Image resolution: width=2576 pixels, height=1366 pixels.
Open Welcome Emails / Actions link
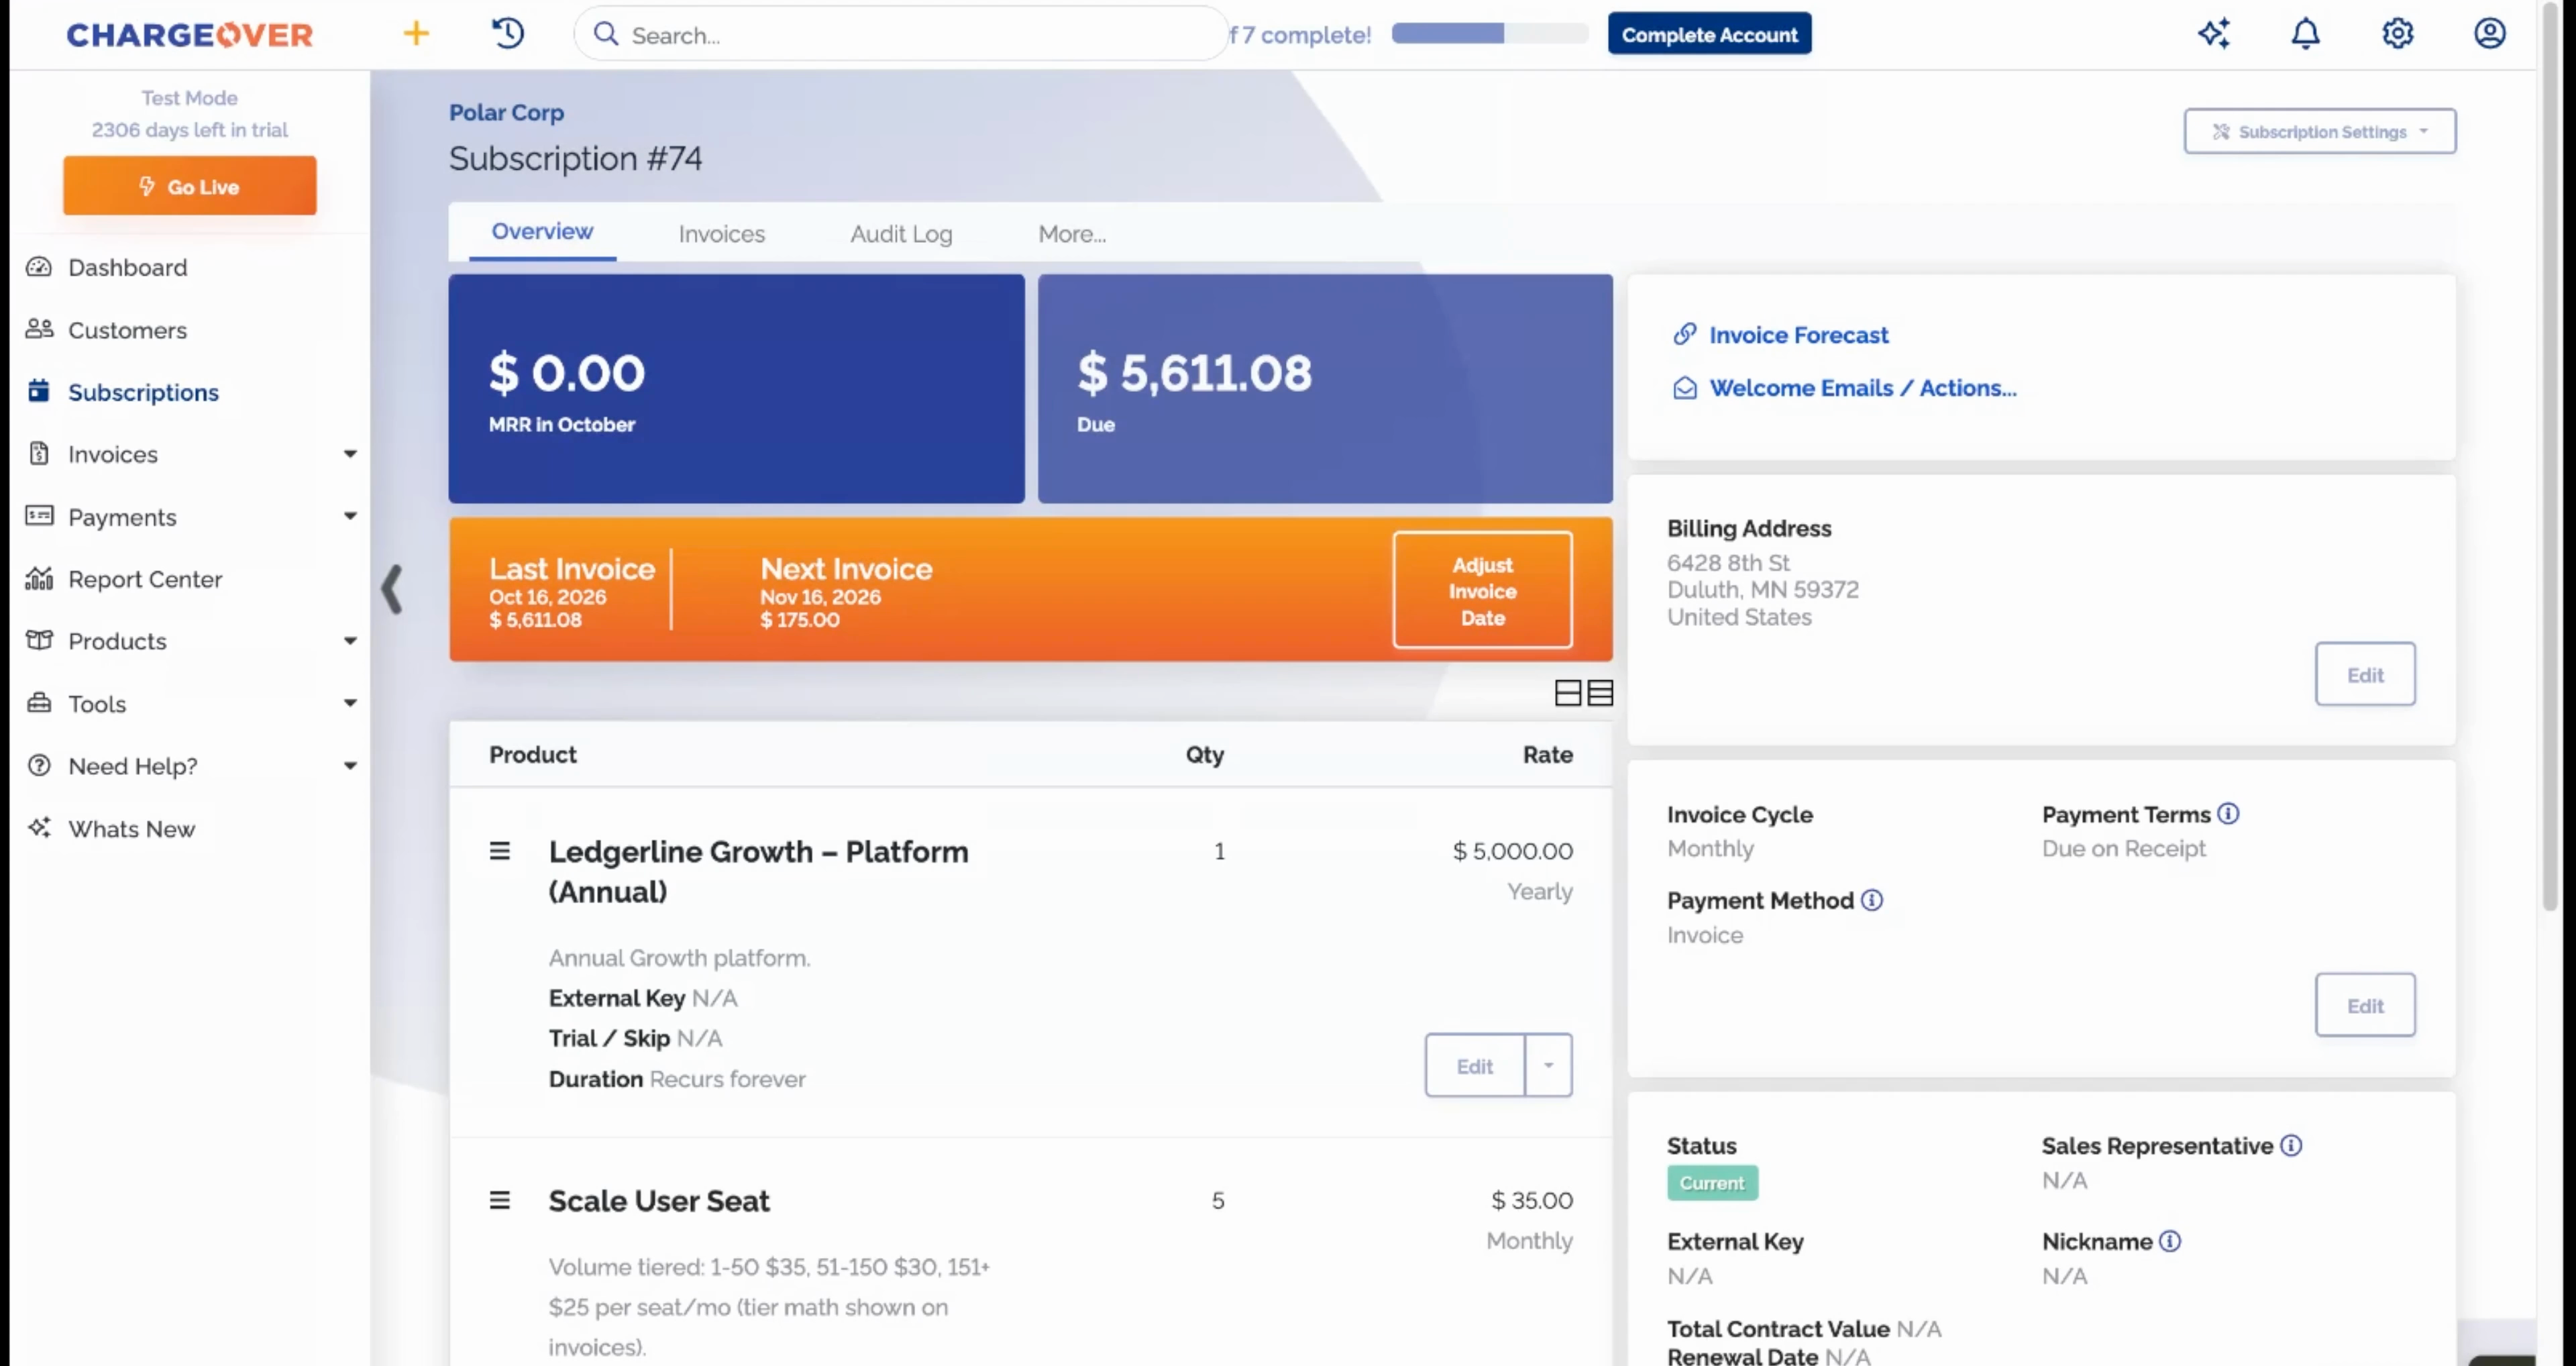pyautogui.click(x=1863, y=388)
